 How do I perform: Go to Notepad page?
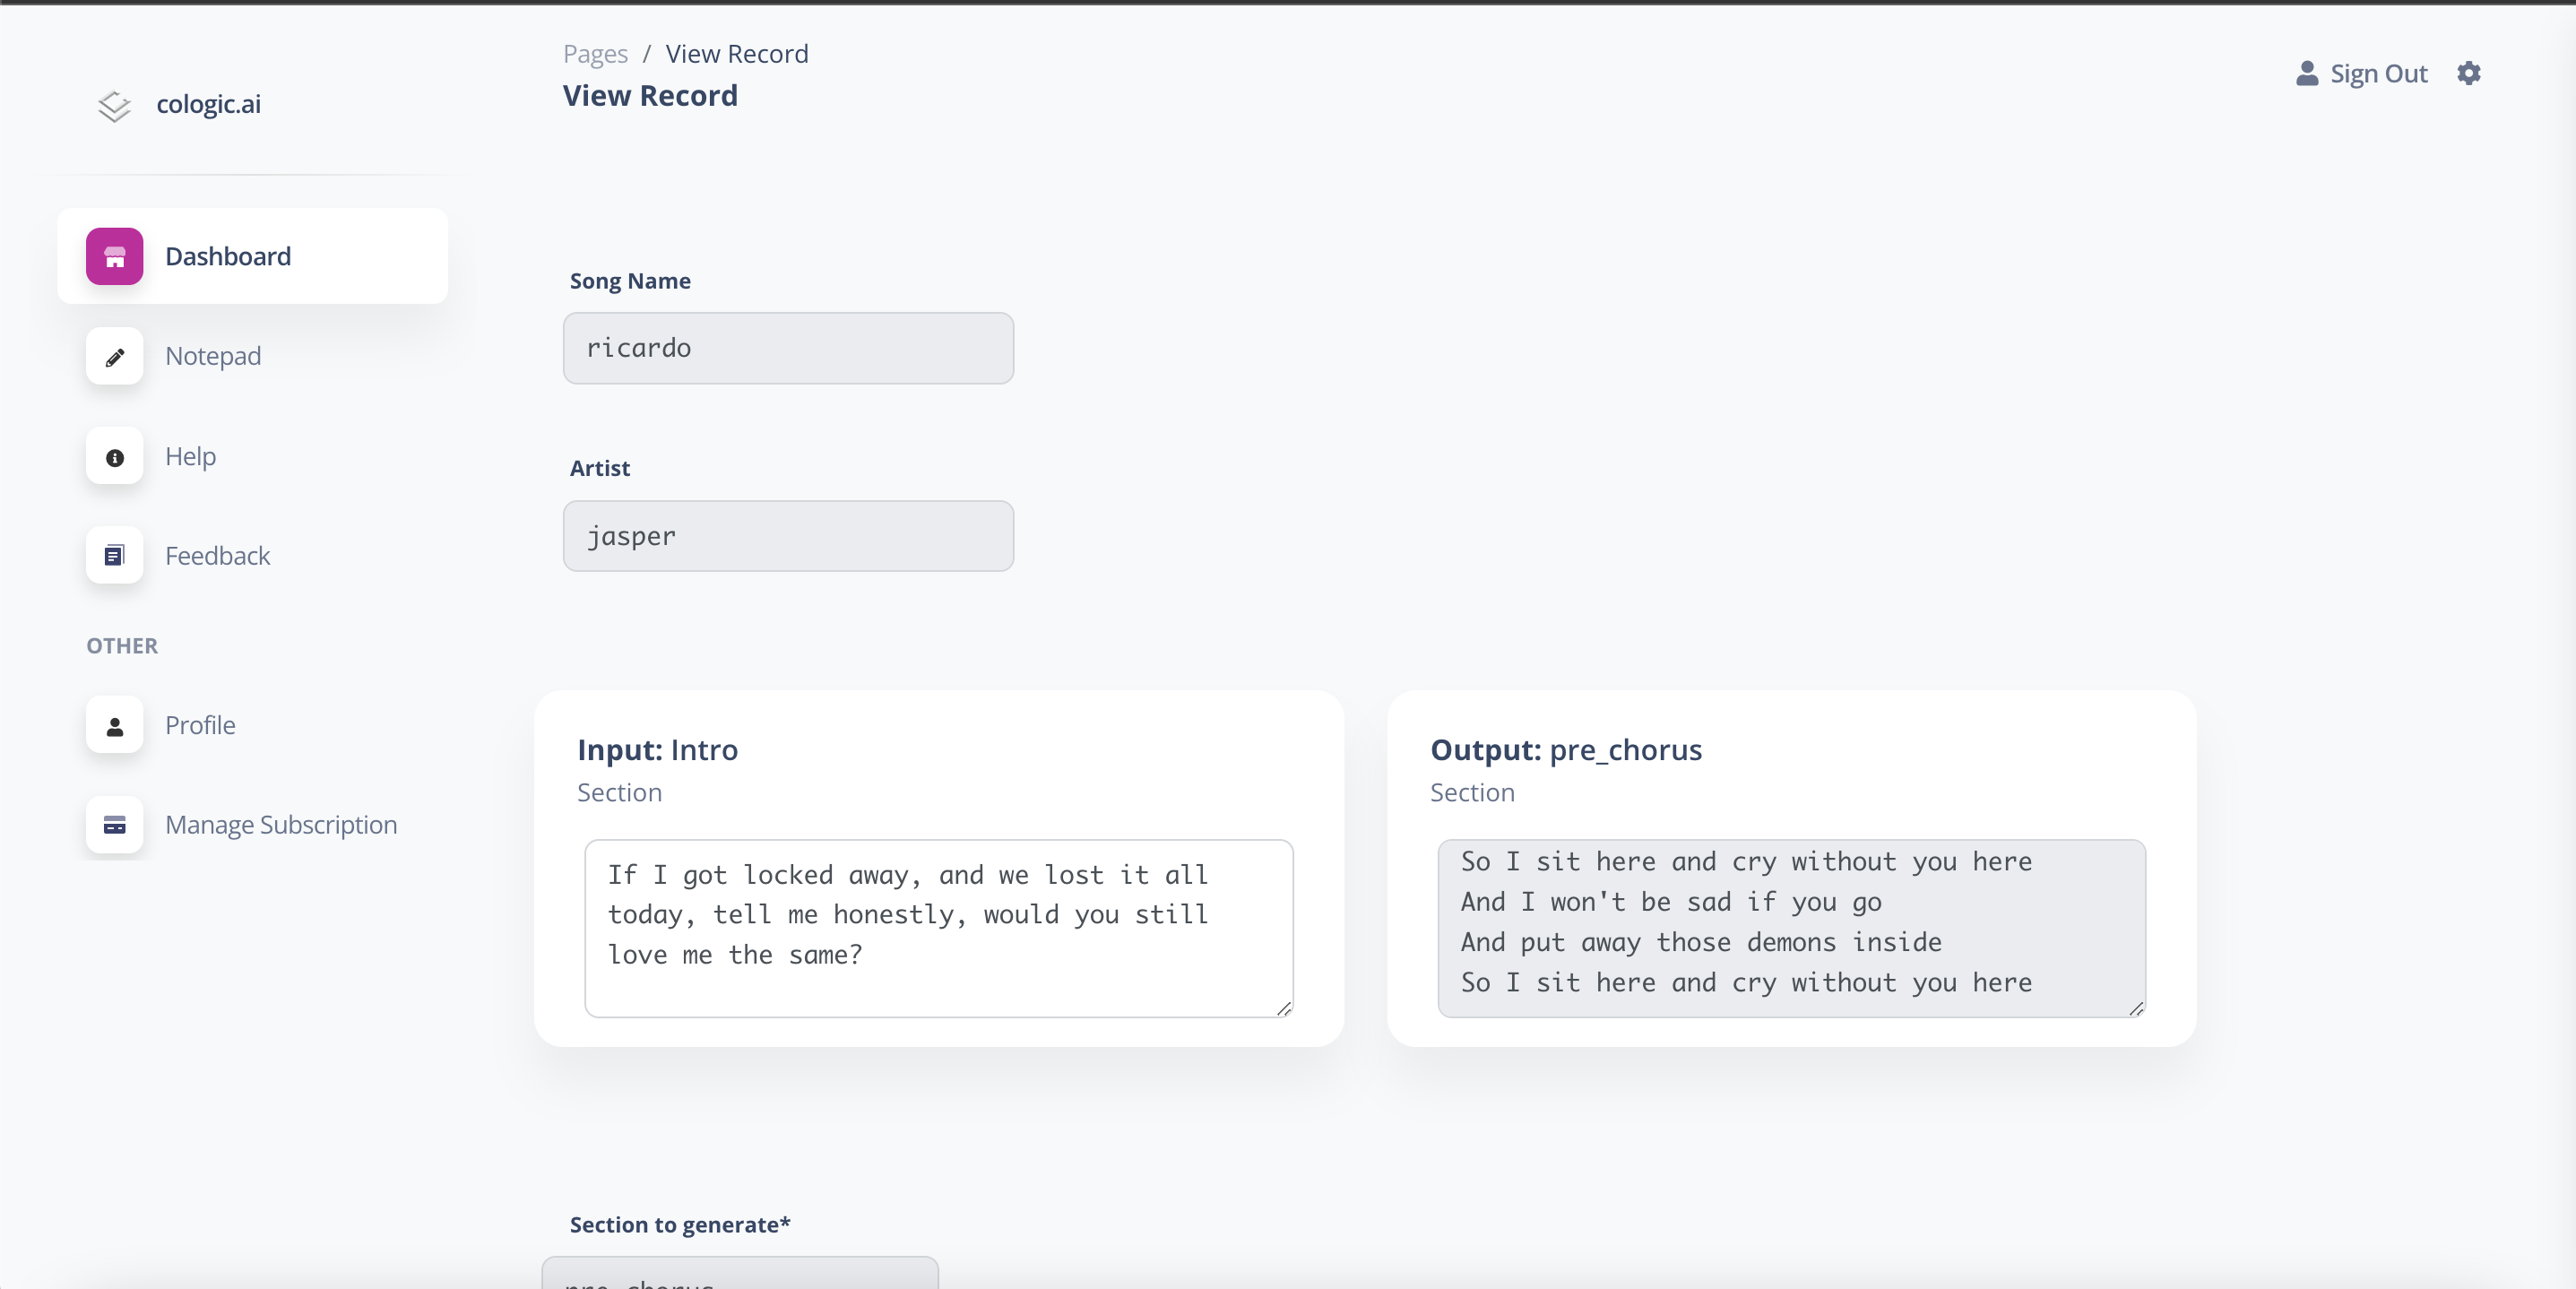pyautogui.click(x=212, y=356)
